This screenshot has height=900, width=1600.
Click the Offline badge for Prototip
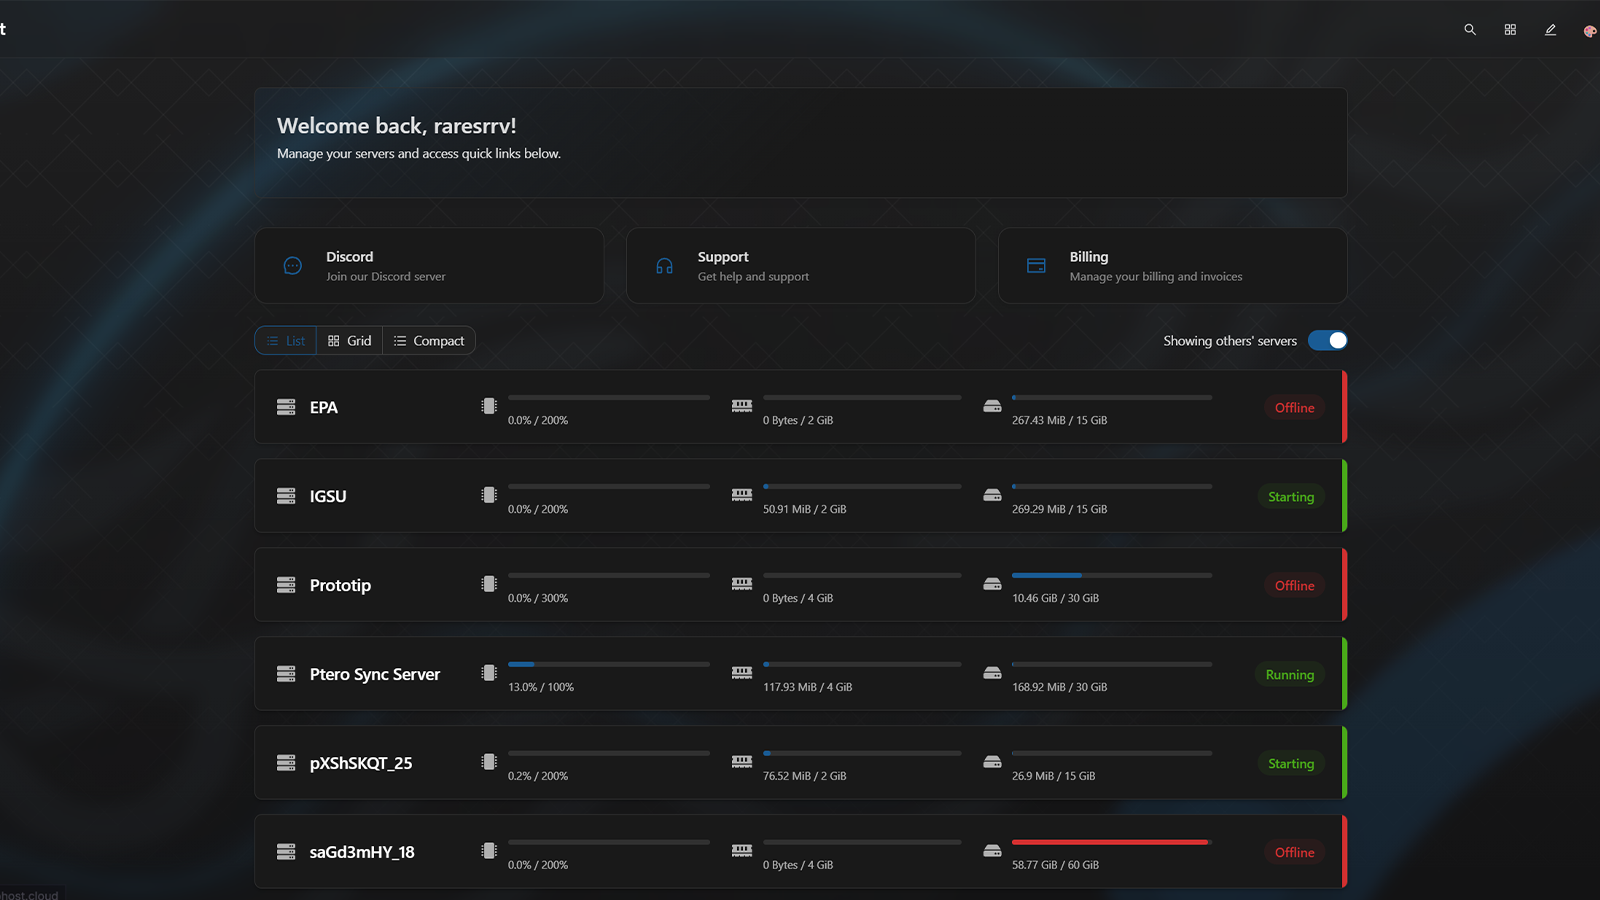(x=1295, y=586)
